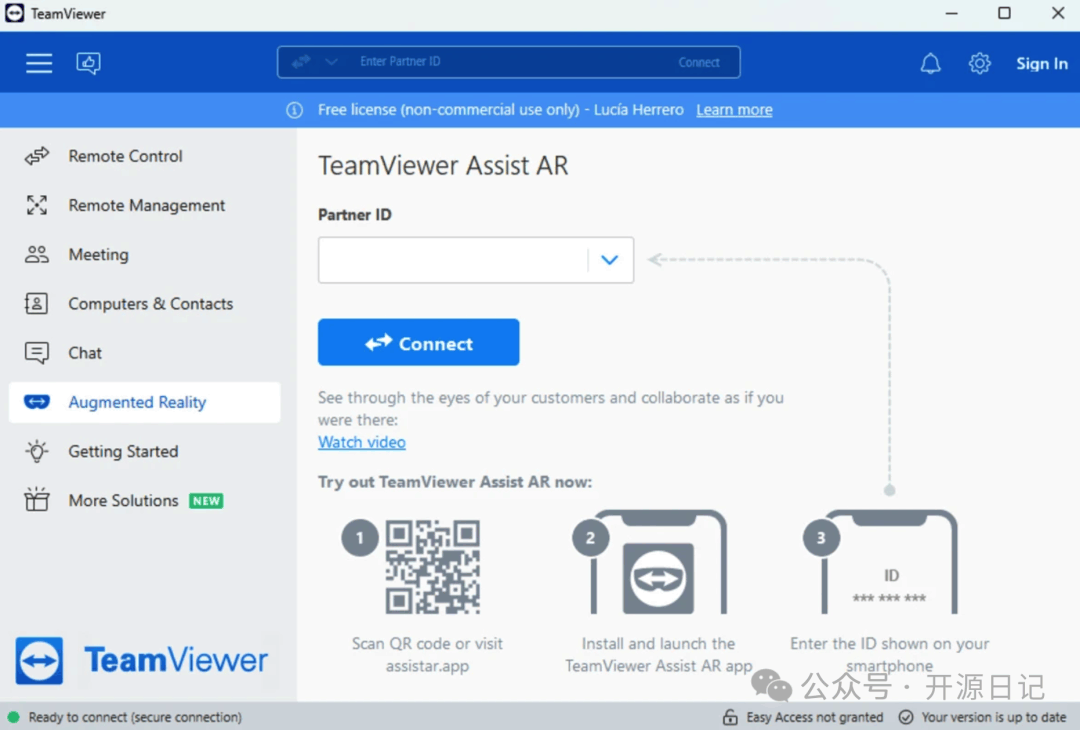Click the Meeting people icon
The width and height of the screenshot is (1080, 730).
(x=37, y=255)
